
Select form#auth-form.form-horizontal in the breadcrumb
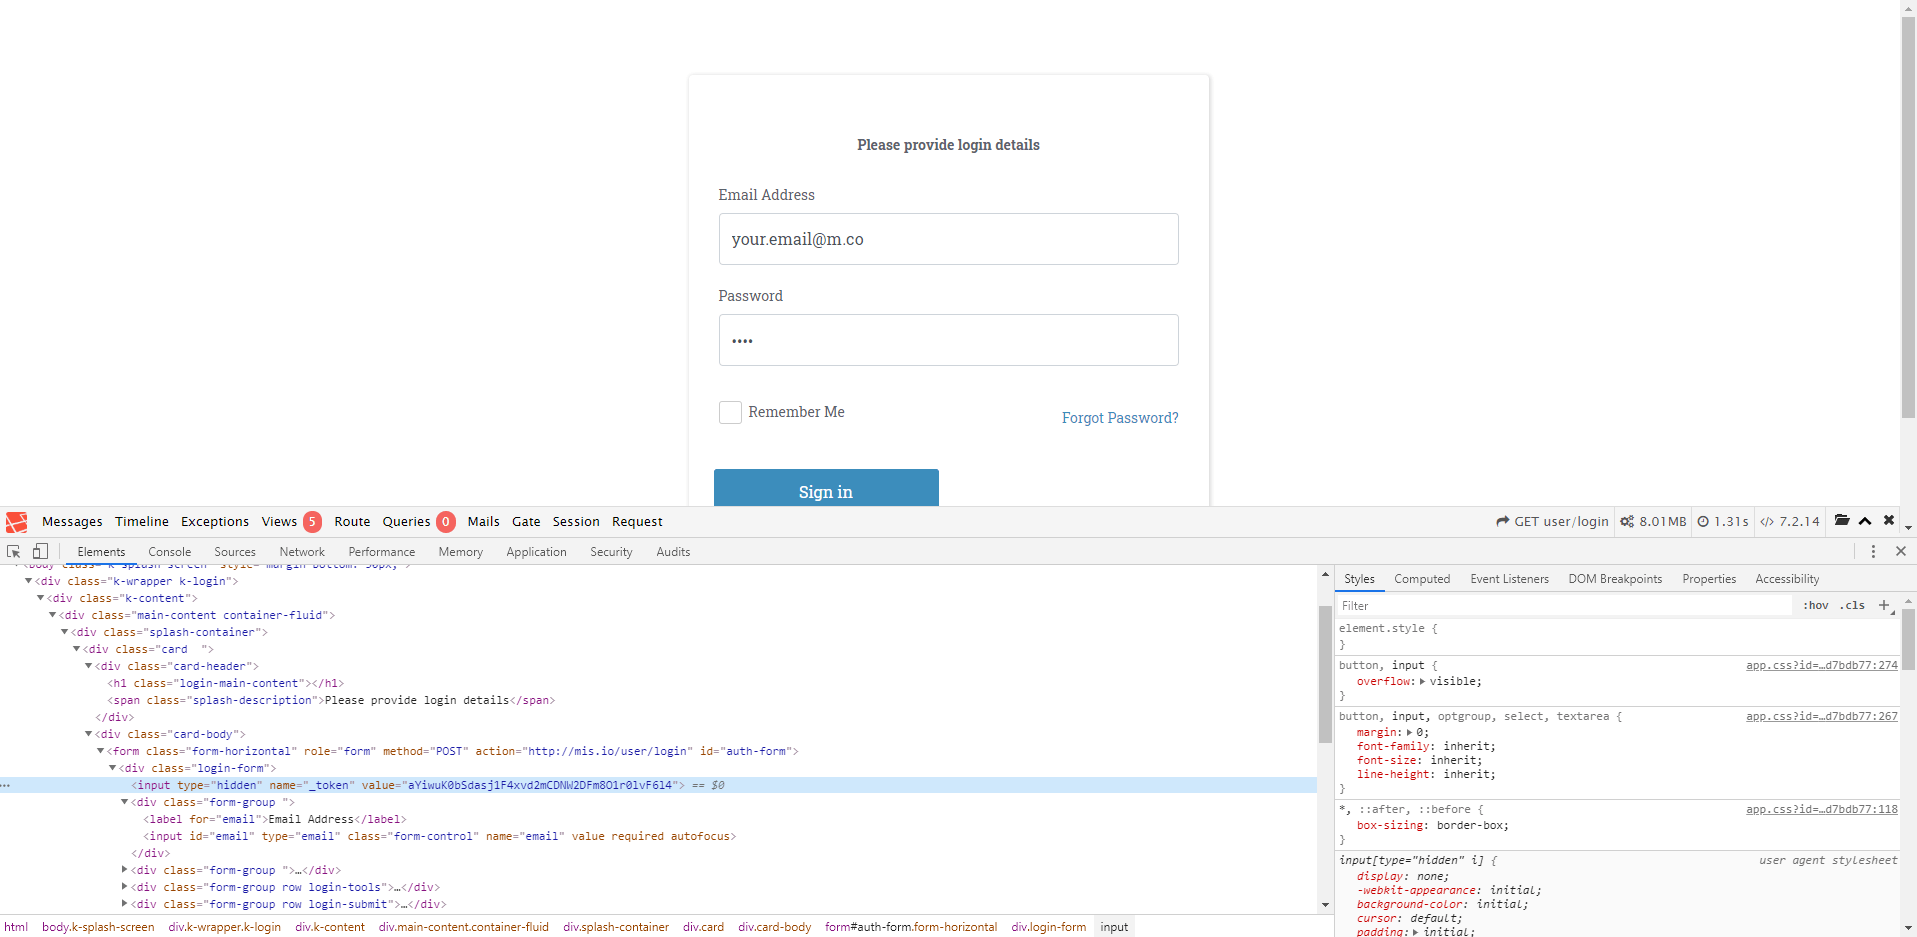tap(911, 927)
